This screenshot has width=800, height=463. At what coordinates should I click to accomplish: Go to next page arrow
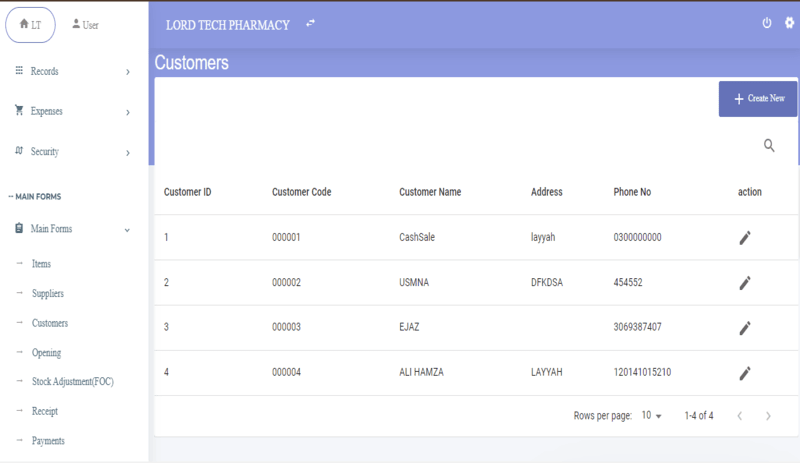[x=768, y=416]
